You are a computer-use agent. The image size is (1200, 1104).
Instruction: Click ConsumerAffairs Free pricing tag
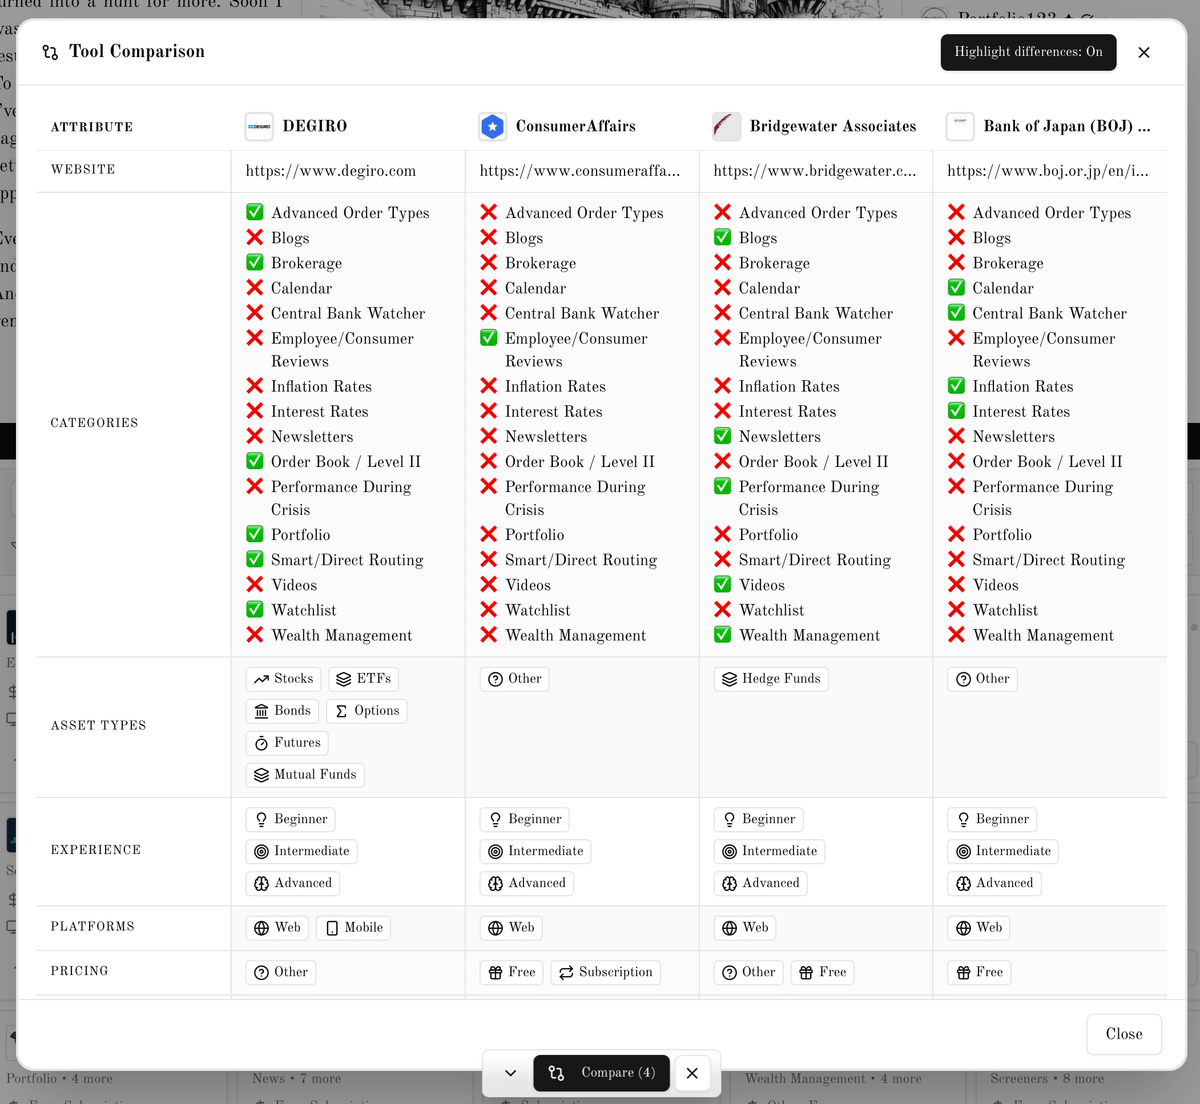pyautogui.click(x=511, y=973)
